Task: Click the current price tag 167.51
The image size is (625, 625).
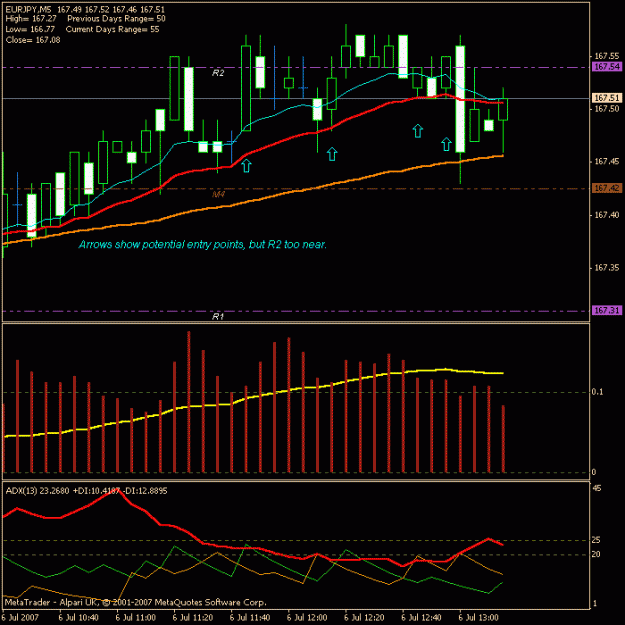Action: [607, 98]
